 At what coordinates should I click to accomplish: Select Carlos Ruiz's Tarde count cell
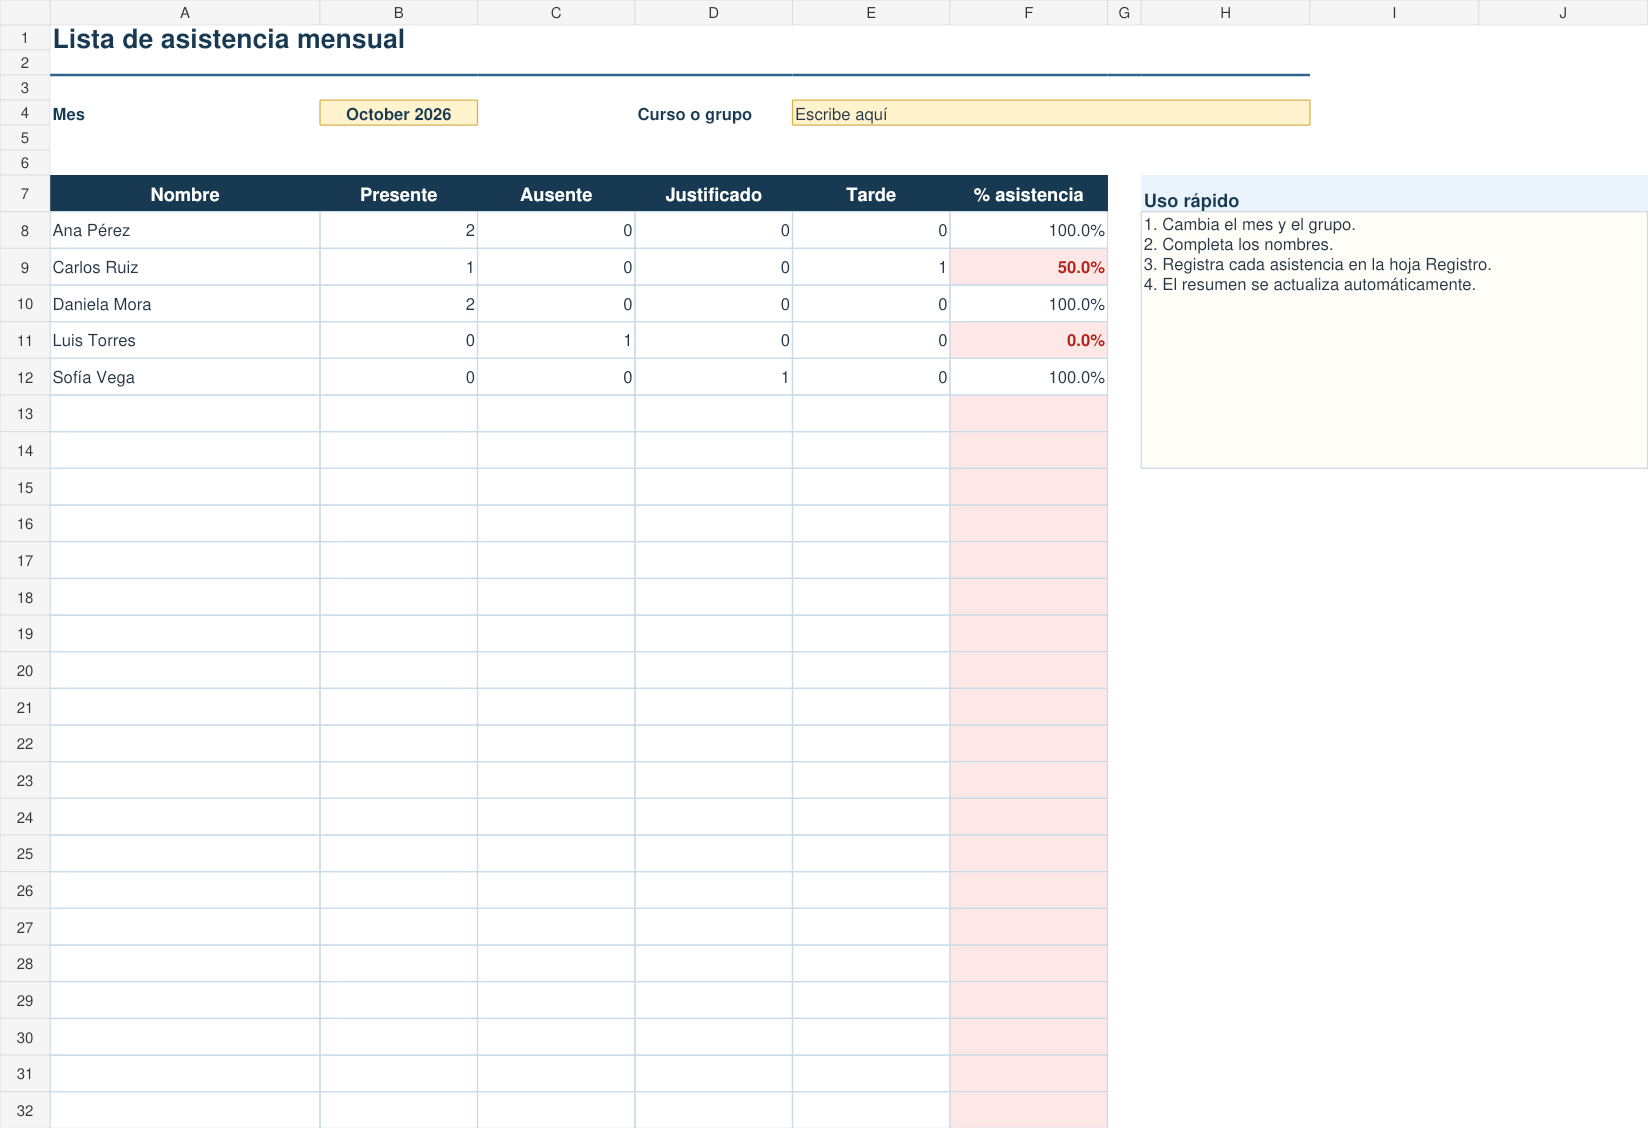coord(871,267)
